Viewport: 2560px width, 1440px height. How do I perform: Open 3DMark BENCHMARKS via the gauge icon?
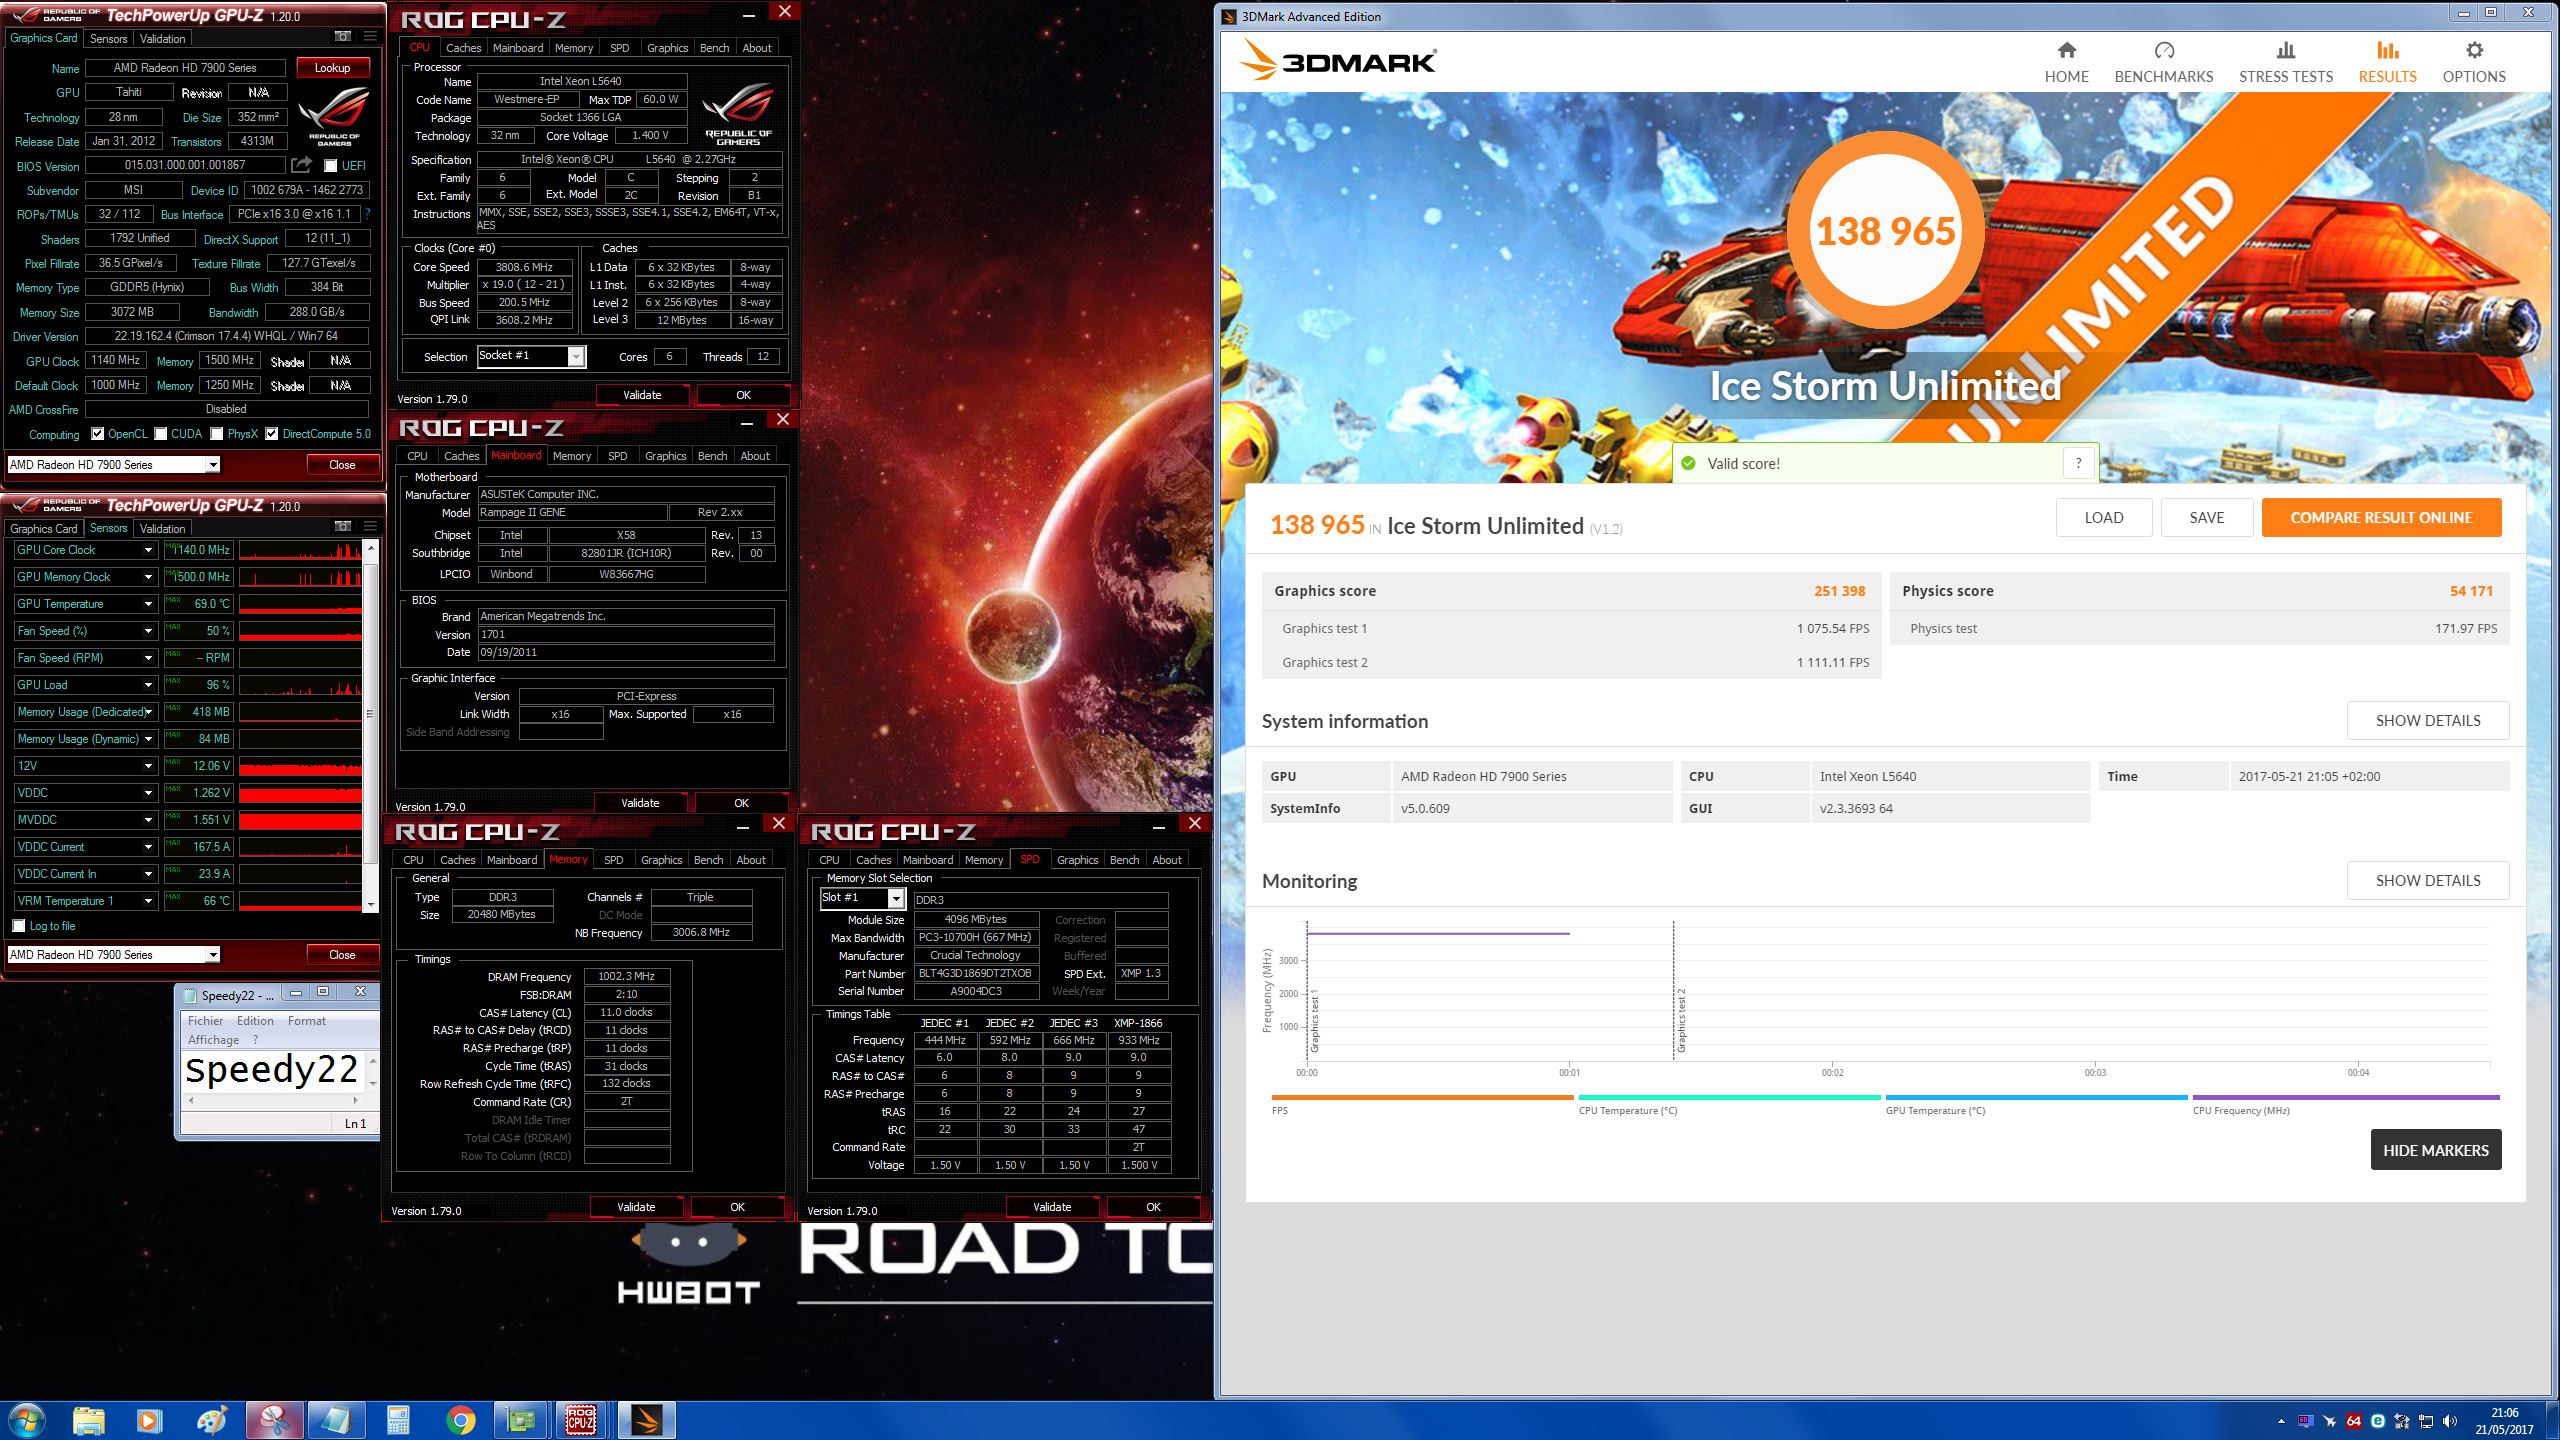click(x=2164, y=50)
